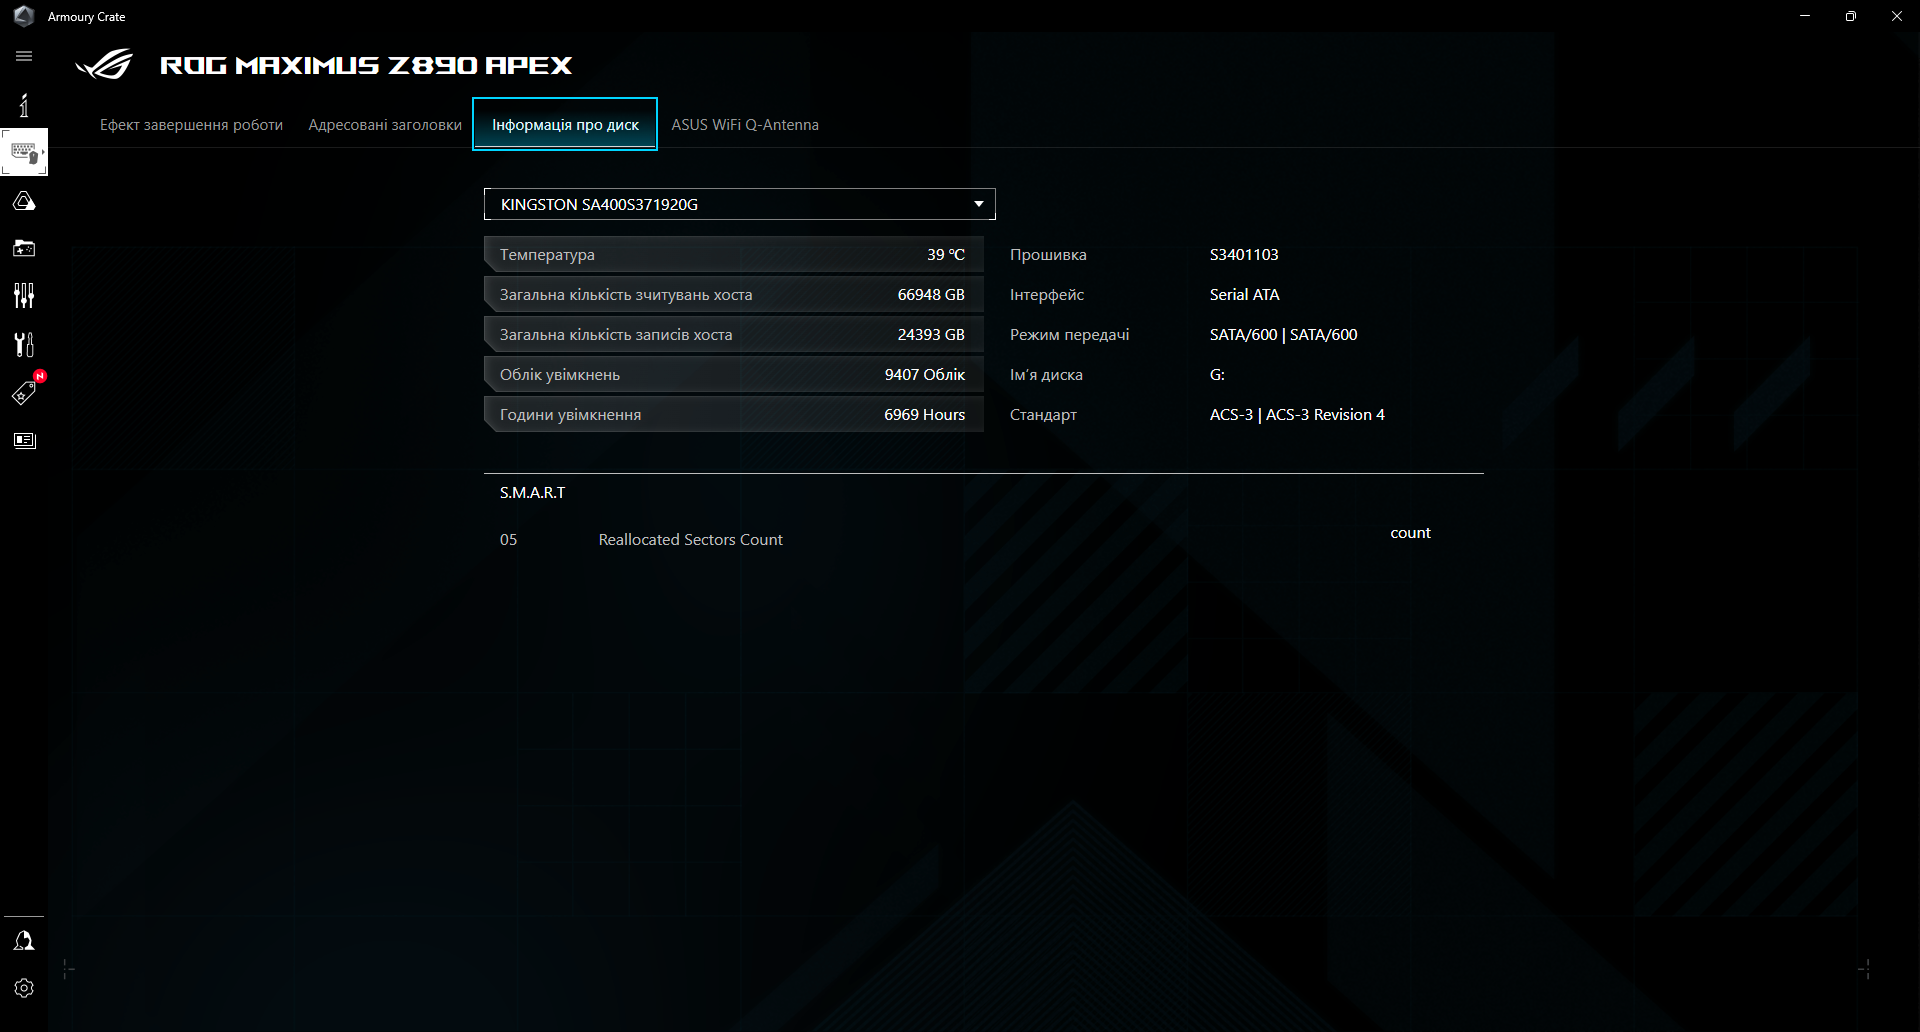Click the Reallocated Sectors Count attribute
Viewport: 1920px width, 1032px height.
tap(691, 540)
